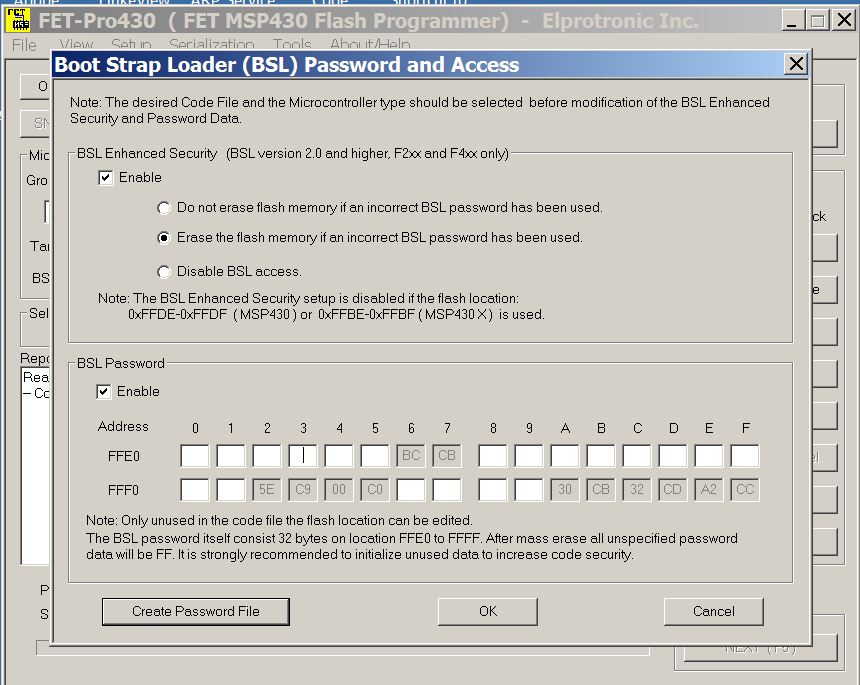Click the C9 field in FFF0 row
The height and width of the screenshot is (685, 860).
(303, 490)
